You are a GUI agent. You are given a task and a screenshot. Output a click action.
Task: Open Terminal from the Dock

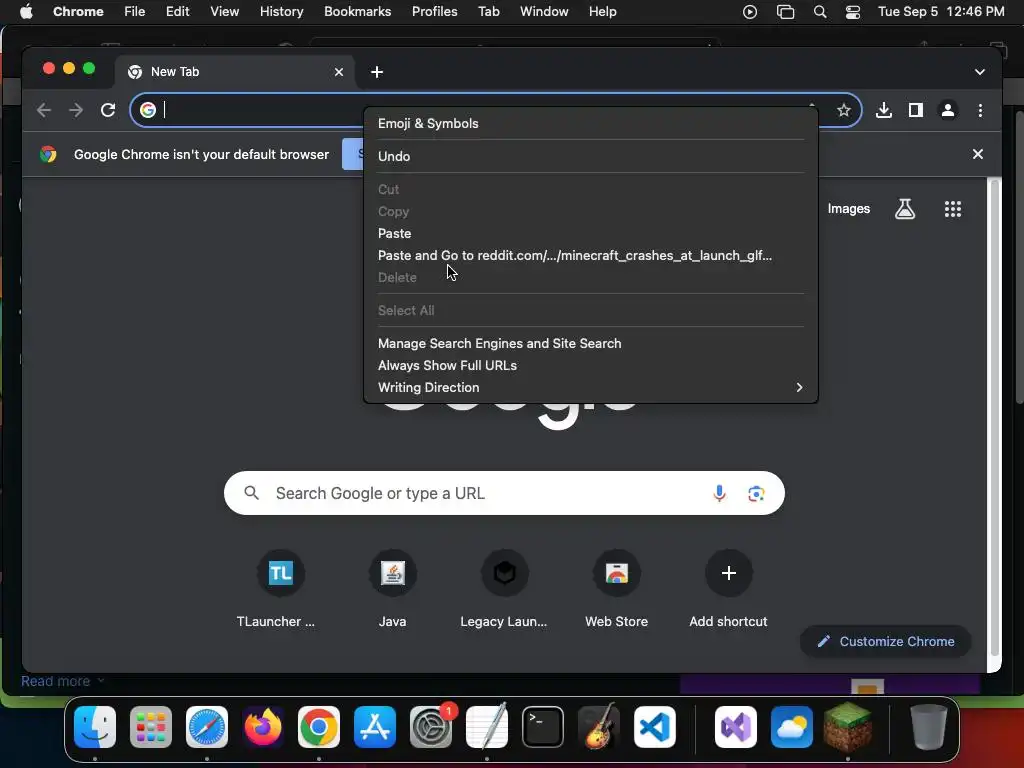[x=543, y=727]
